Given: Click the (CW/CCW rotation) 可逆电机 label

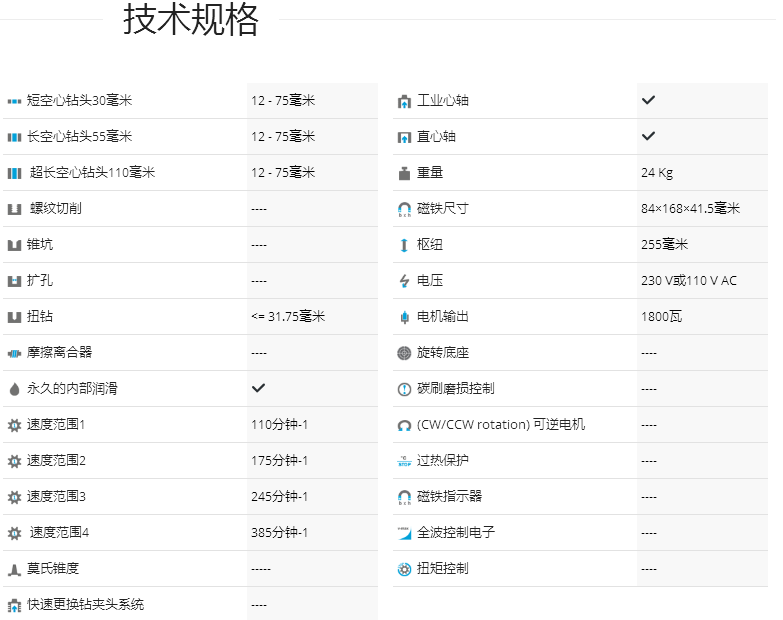Looking at the screenshot, I should 501,425.
